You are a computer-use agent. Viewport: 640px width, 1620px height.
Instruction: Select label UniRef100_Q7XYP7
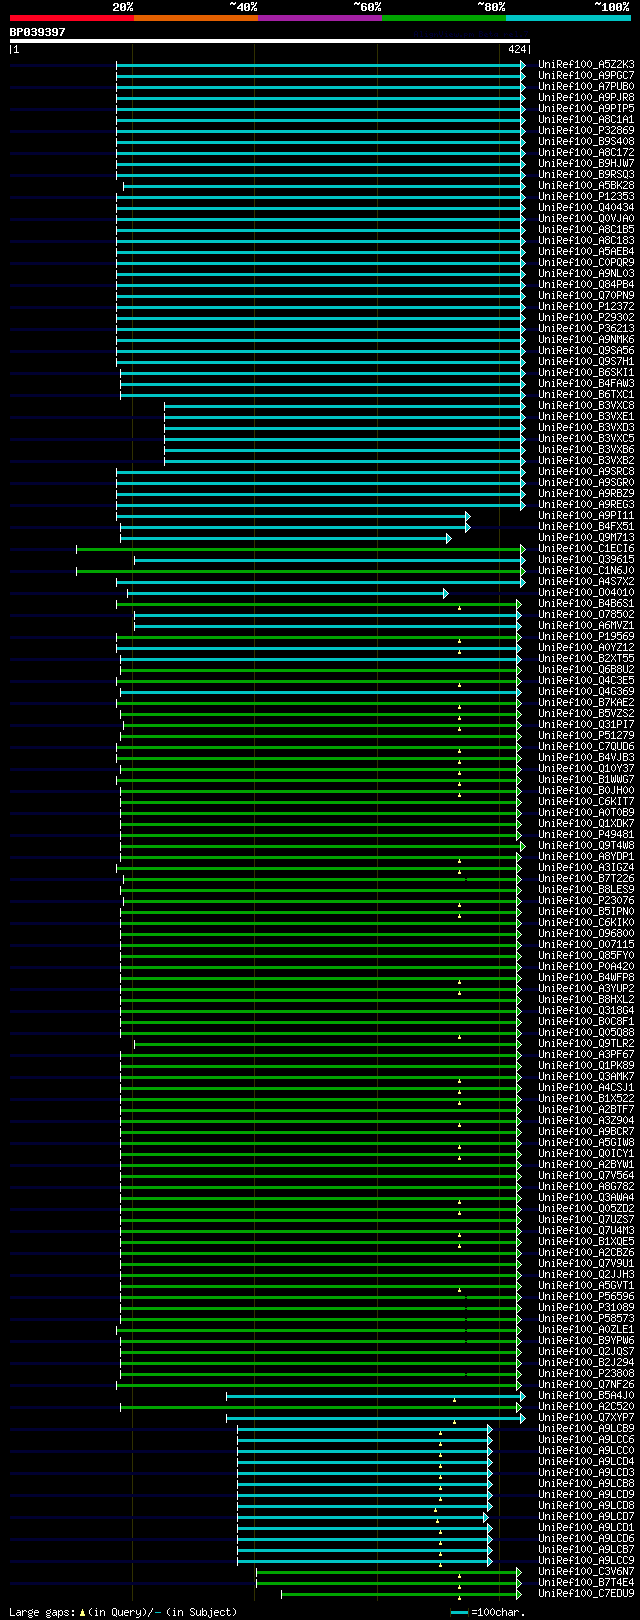tap(586, 1418)
